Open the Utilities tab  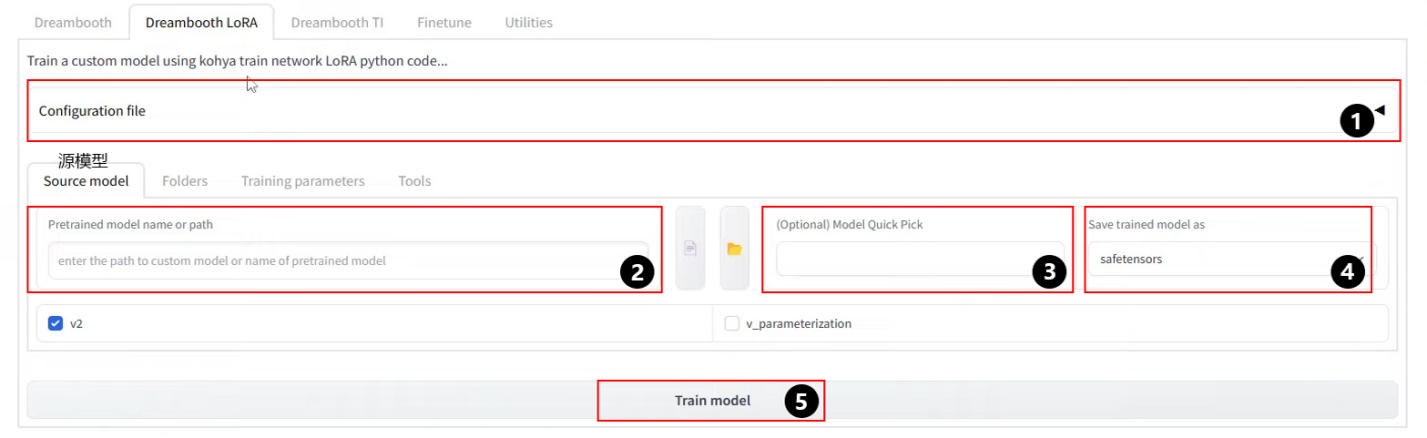528,22
